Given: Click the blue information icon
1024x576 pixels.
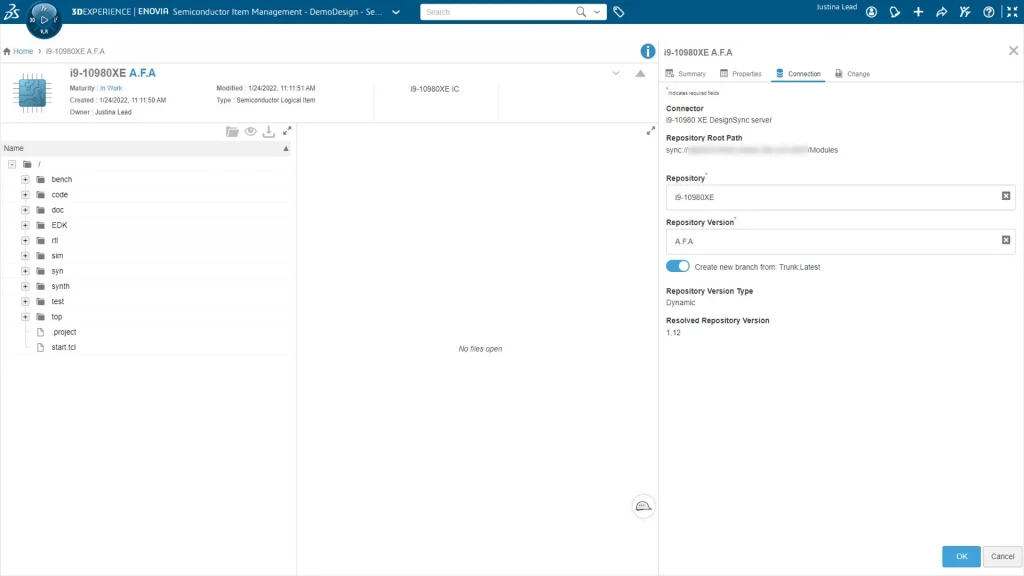Looking at the screenshot, I should pos(647,51).
